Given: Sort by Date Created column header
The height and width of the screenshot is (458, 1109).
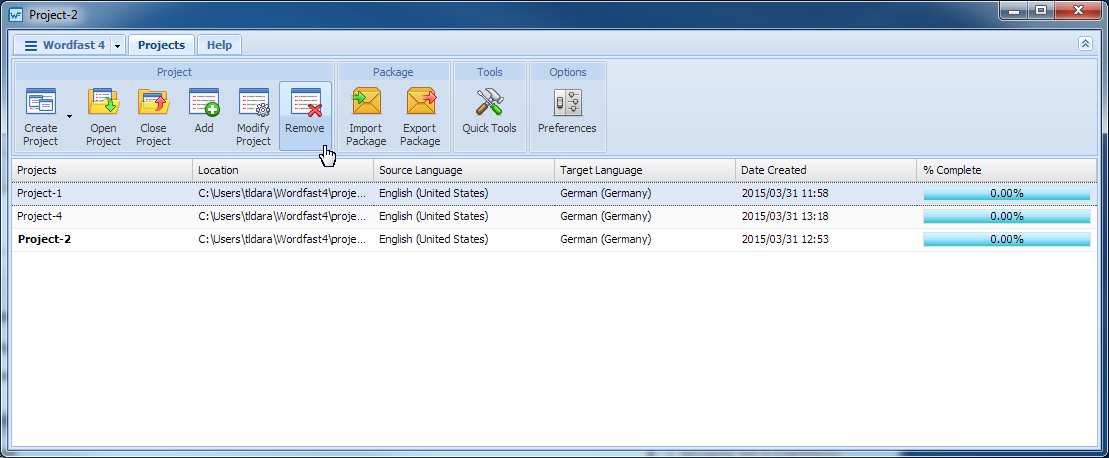Looking at the screenshot, I should [x=826, y=170].
